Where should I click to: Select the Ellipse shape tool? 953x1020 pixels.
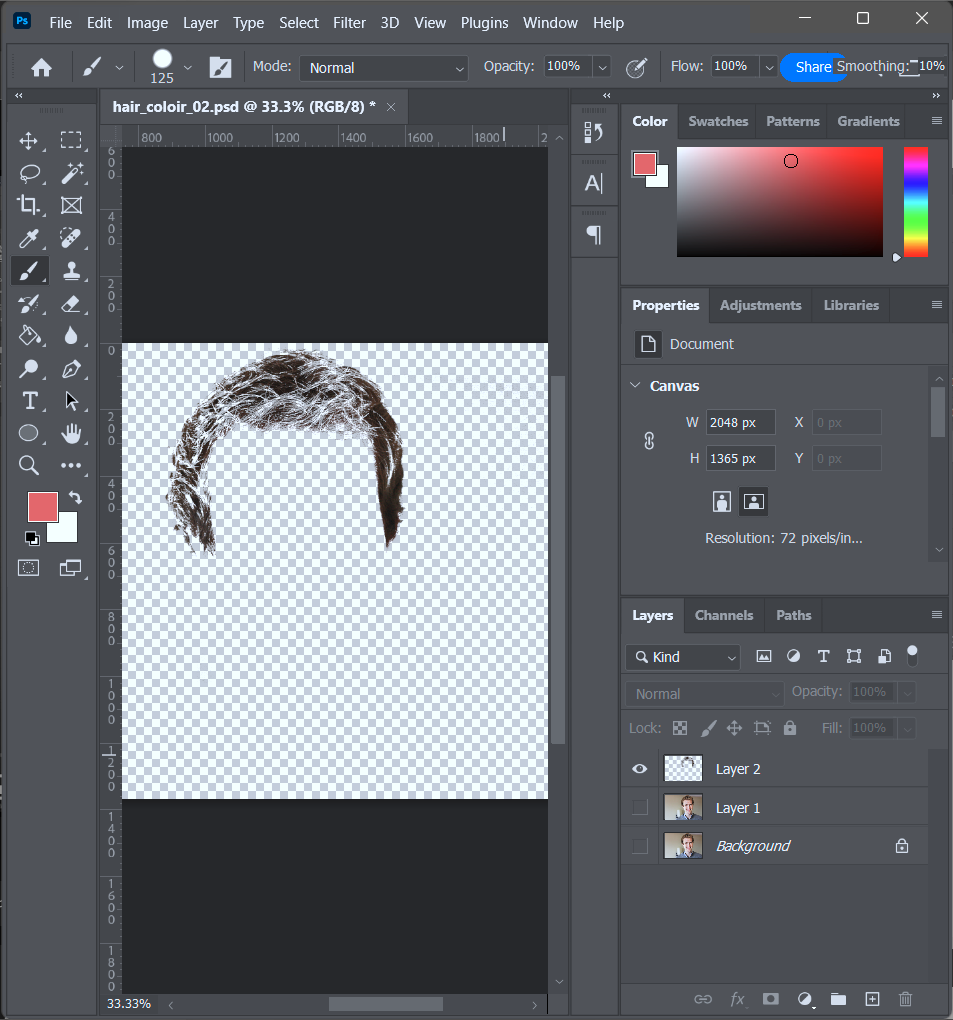pyautogui.click(x=29, y=433)
